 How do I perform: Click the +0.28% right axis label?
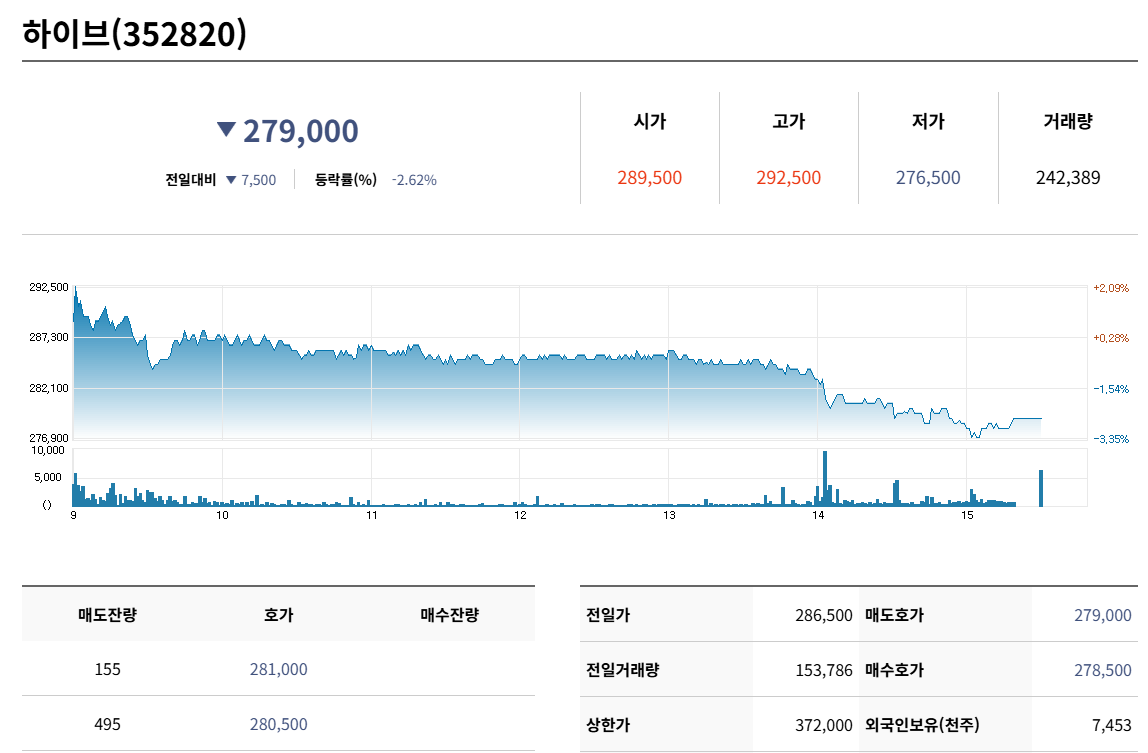(1111, 338)
